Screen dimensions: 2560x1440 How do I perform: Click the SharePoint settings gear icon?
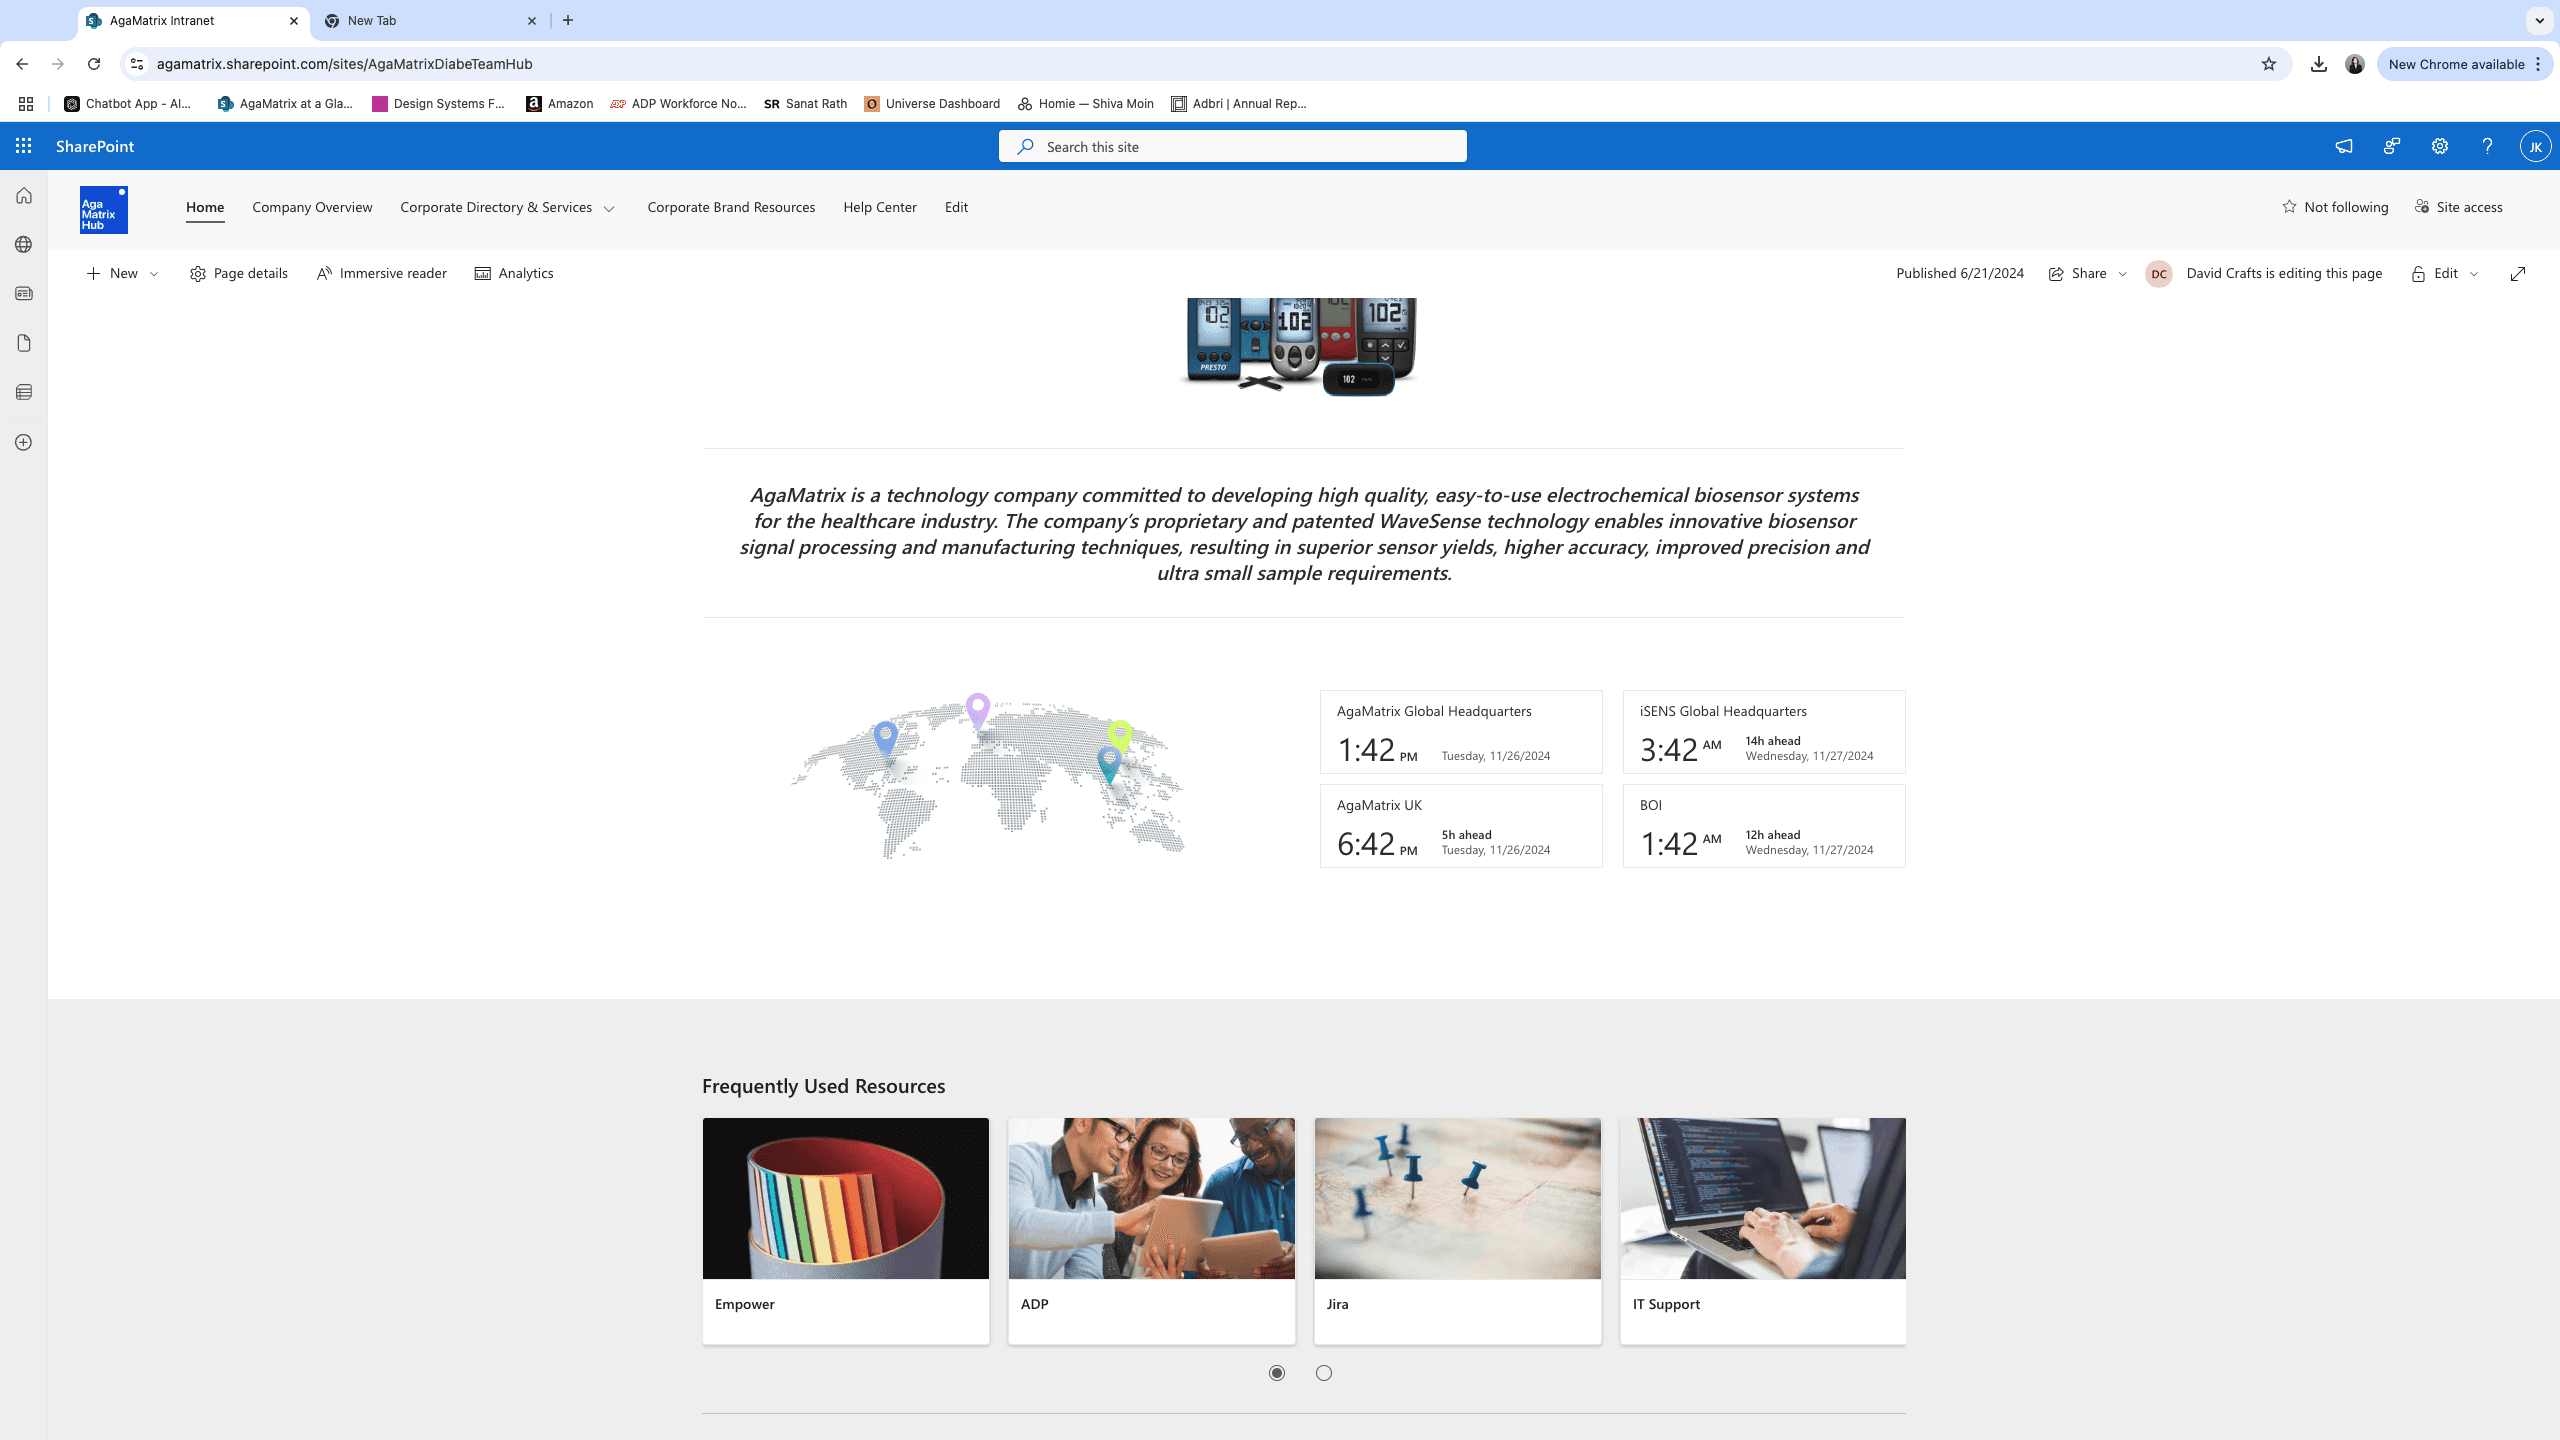coord(2440,146)
